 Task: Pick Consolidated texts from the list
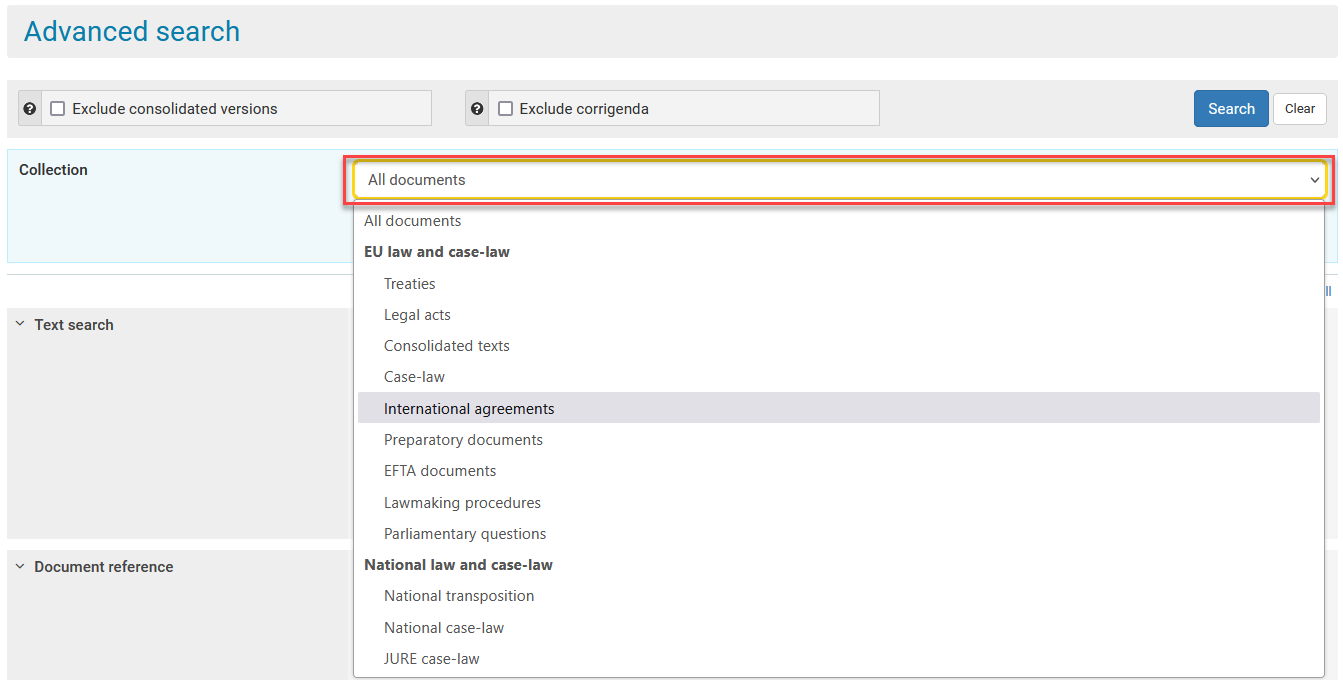pos(839,346)
